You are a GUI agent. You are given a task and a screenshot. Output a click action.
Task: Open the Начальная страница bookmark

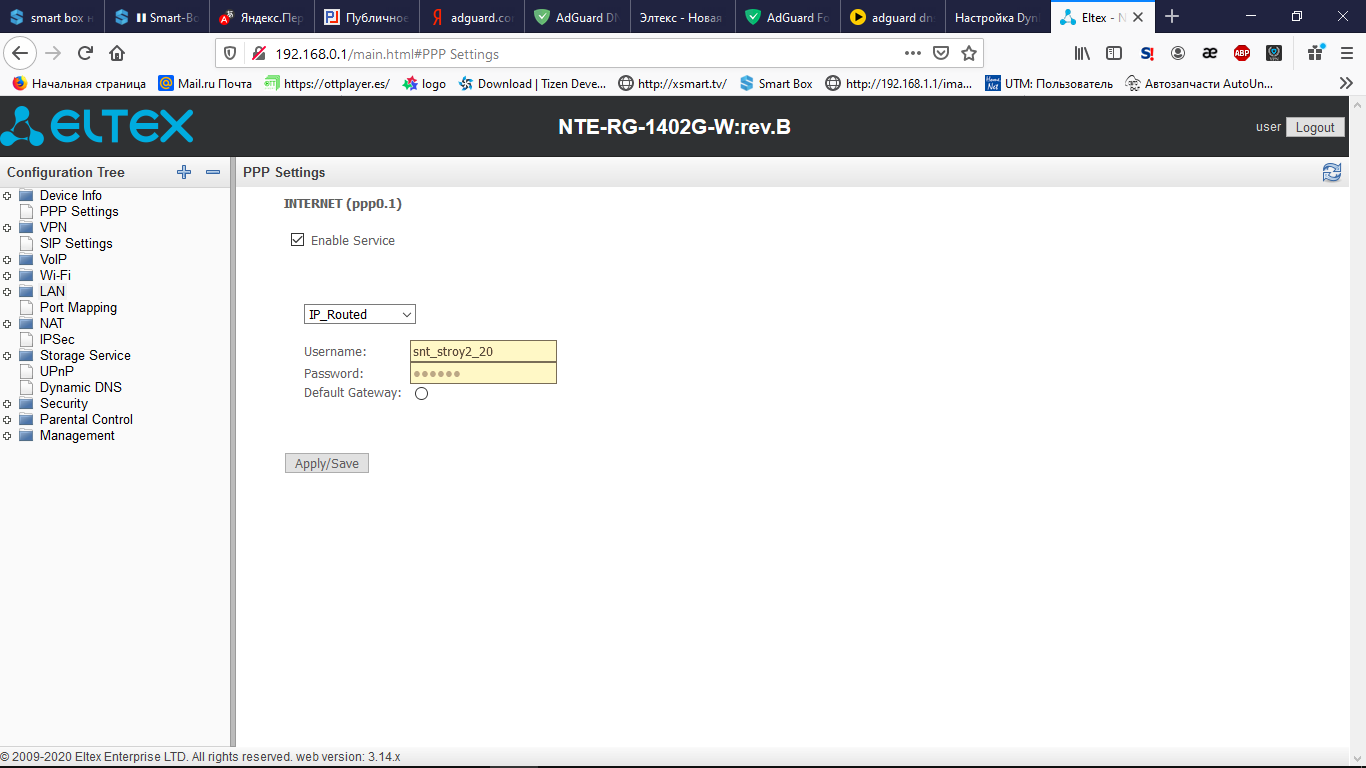point(79,84)
